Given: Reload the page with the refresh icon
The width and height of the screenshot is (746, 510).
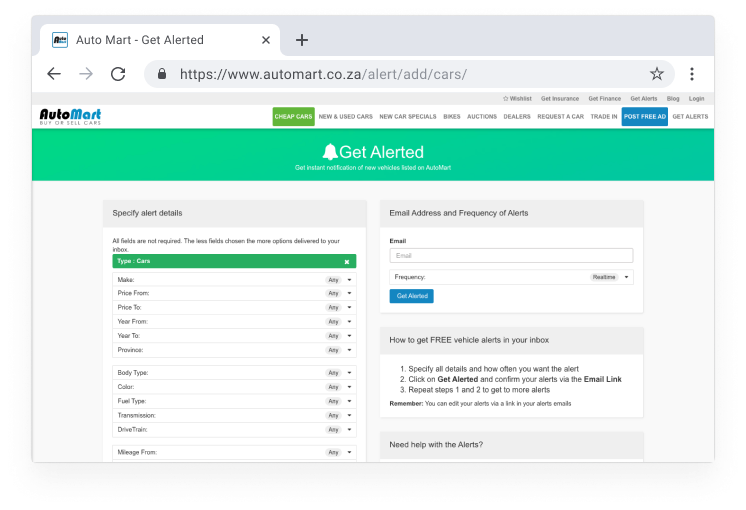Looking at the screenshot, I should [118, 74].
